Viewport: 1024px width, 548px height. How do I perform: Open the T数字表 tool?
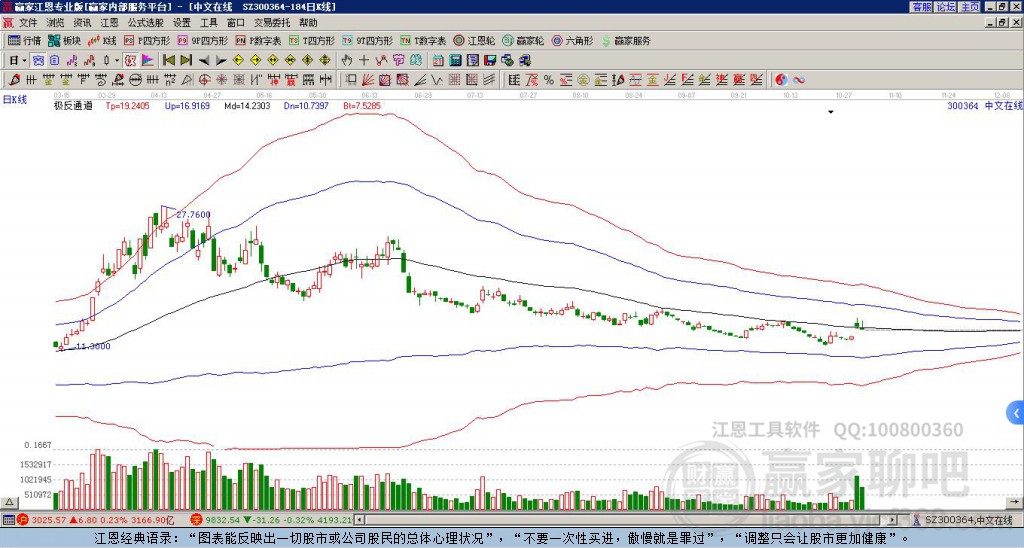pos(423,40)
